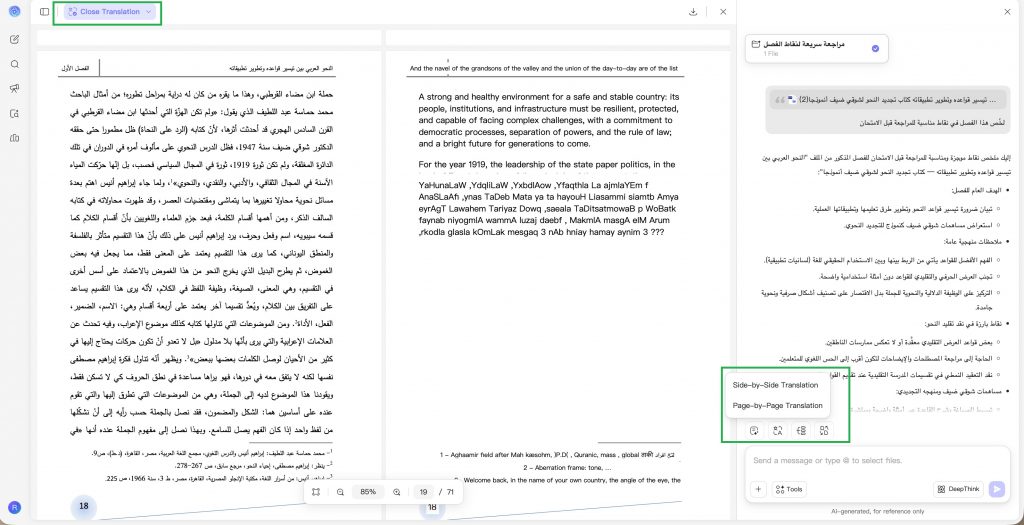This screenshot has width=1024, height=525.
Task: Toggle the DeepThink mode button
Action: (x=959, y=489)
